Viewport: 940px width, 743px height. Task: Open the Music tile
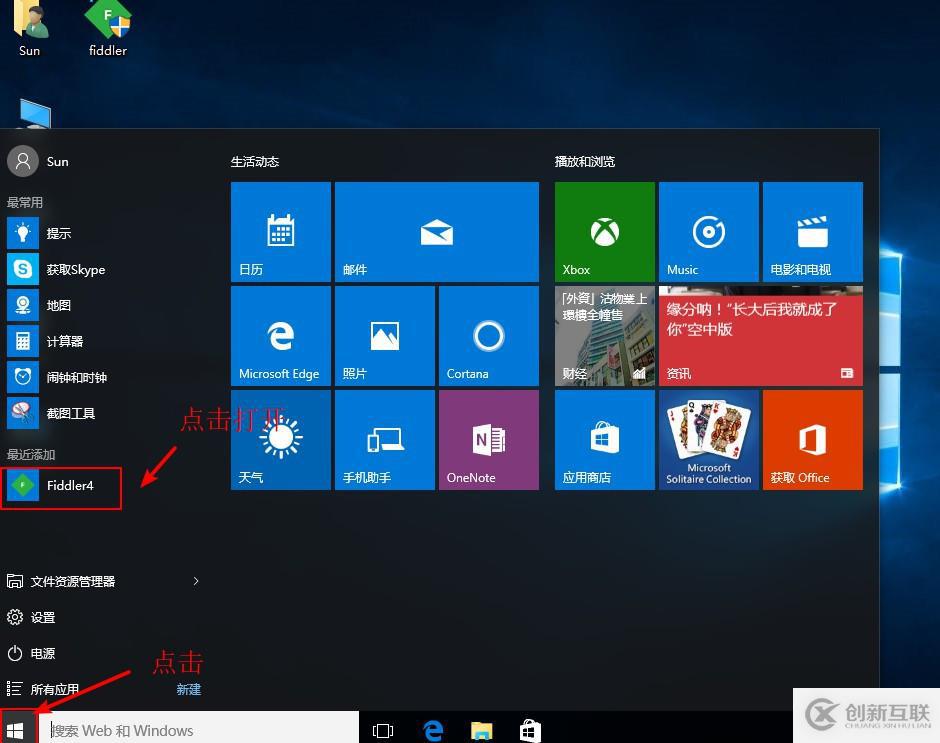point(708,231)
